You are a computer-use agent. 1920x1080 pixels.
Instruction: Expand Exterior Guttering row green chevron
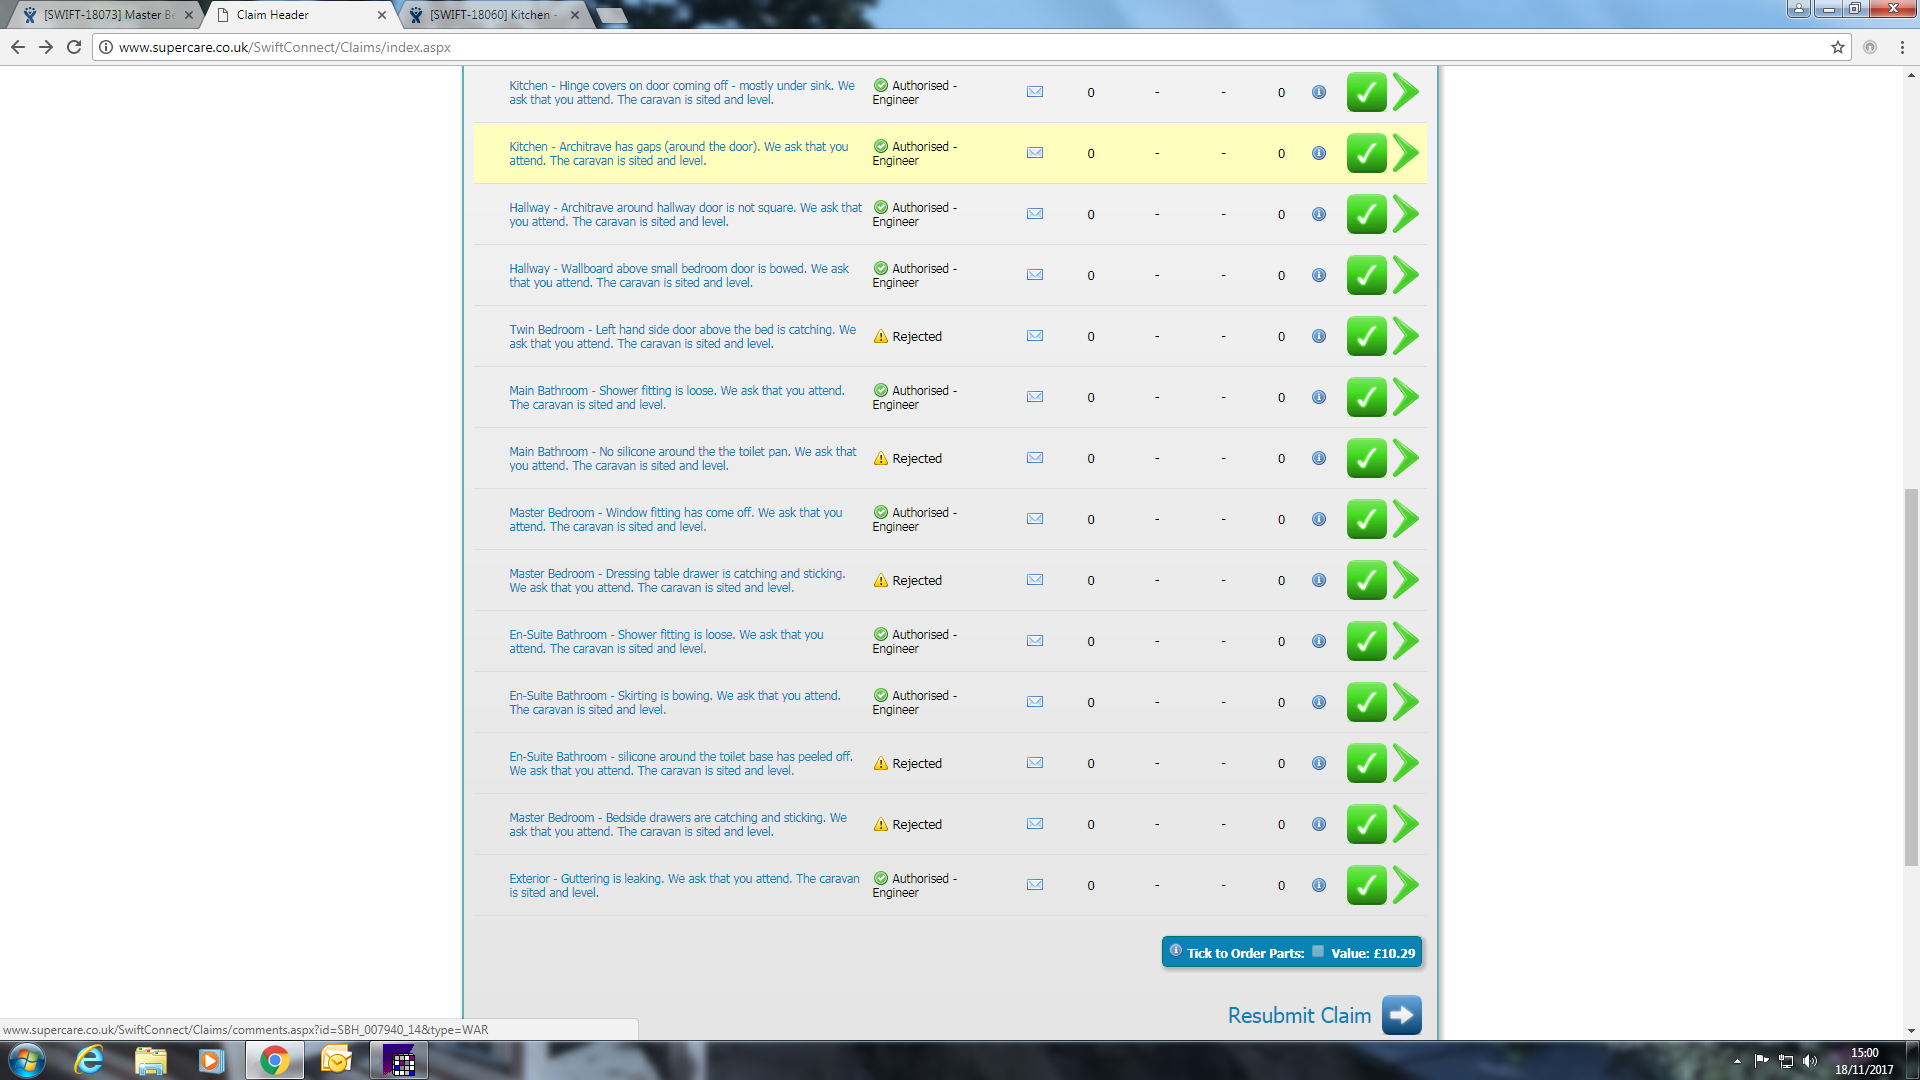pos(1406,885)
